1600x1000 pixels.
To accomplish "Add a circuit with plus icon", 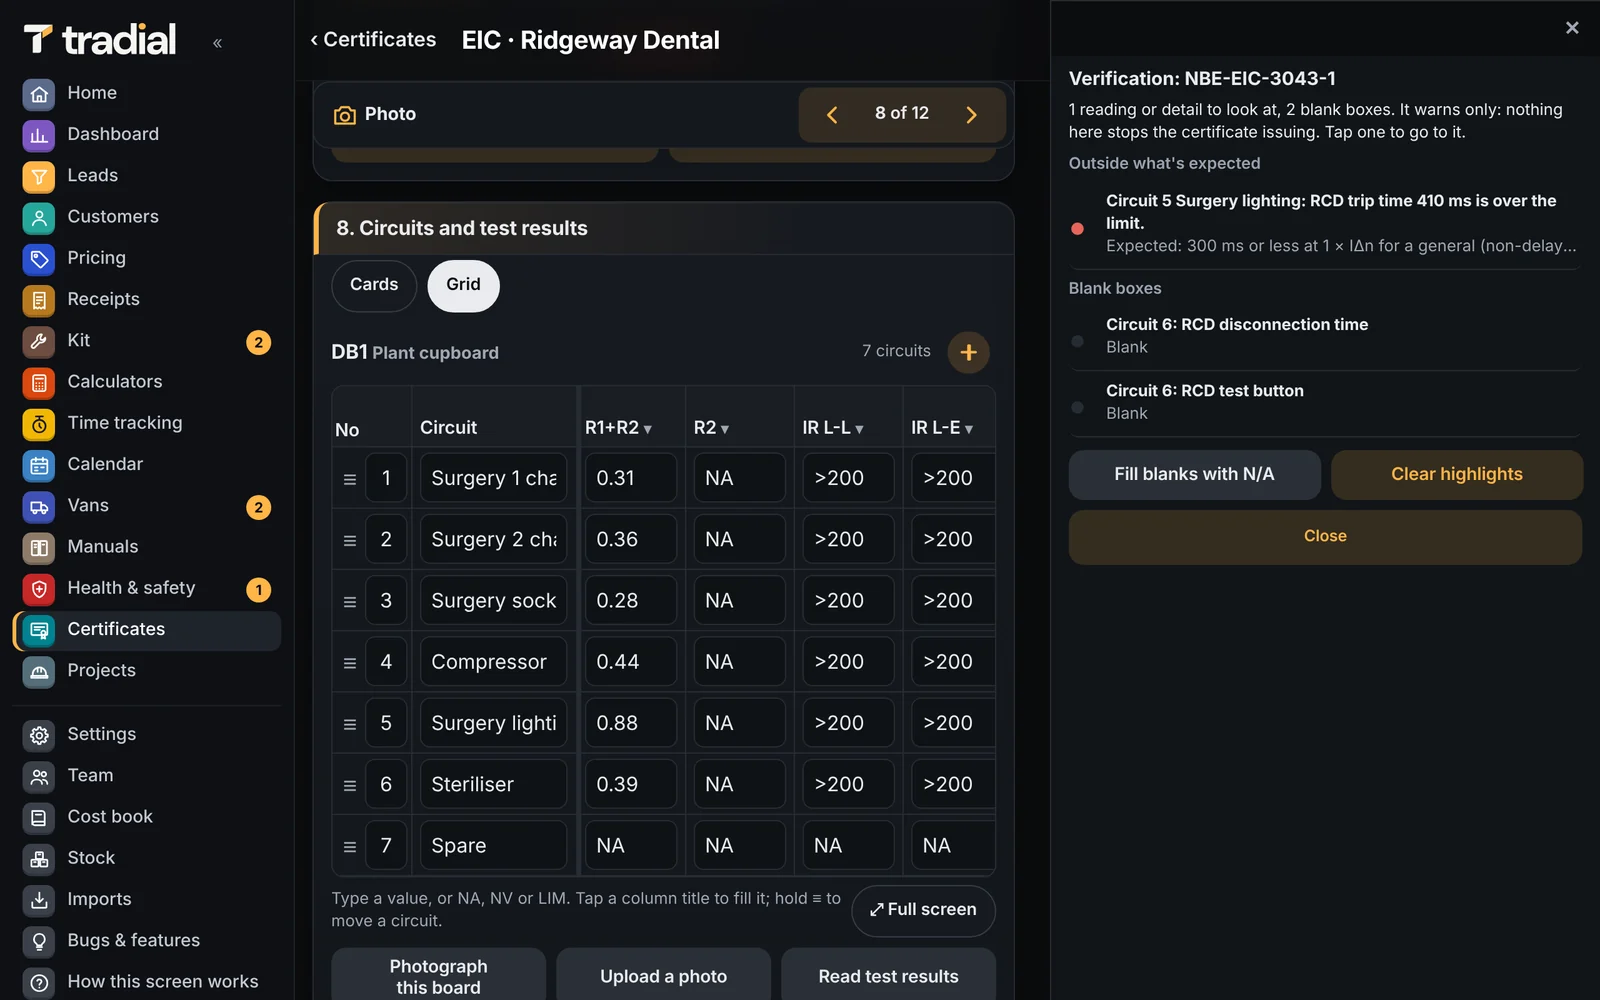I will coord(968,352).
